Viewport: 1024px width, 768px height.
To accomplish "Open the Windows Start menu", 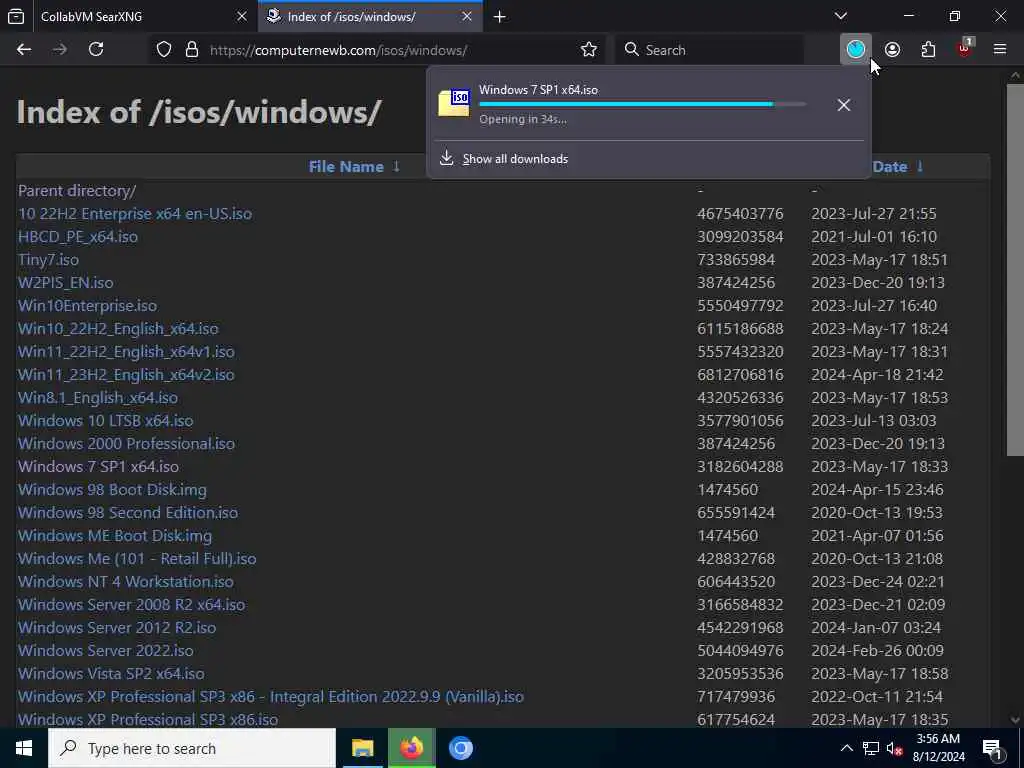I will coord(24,748).
